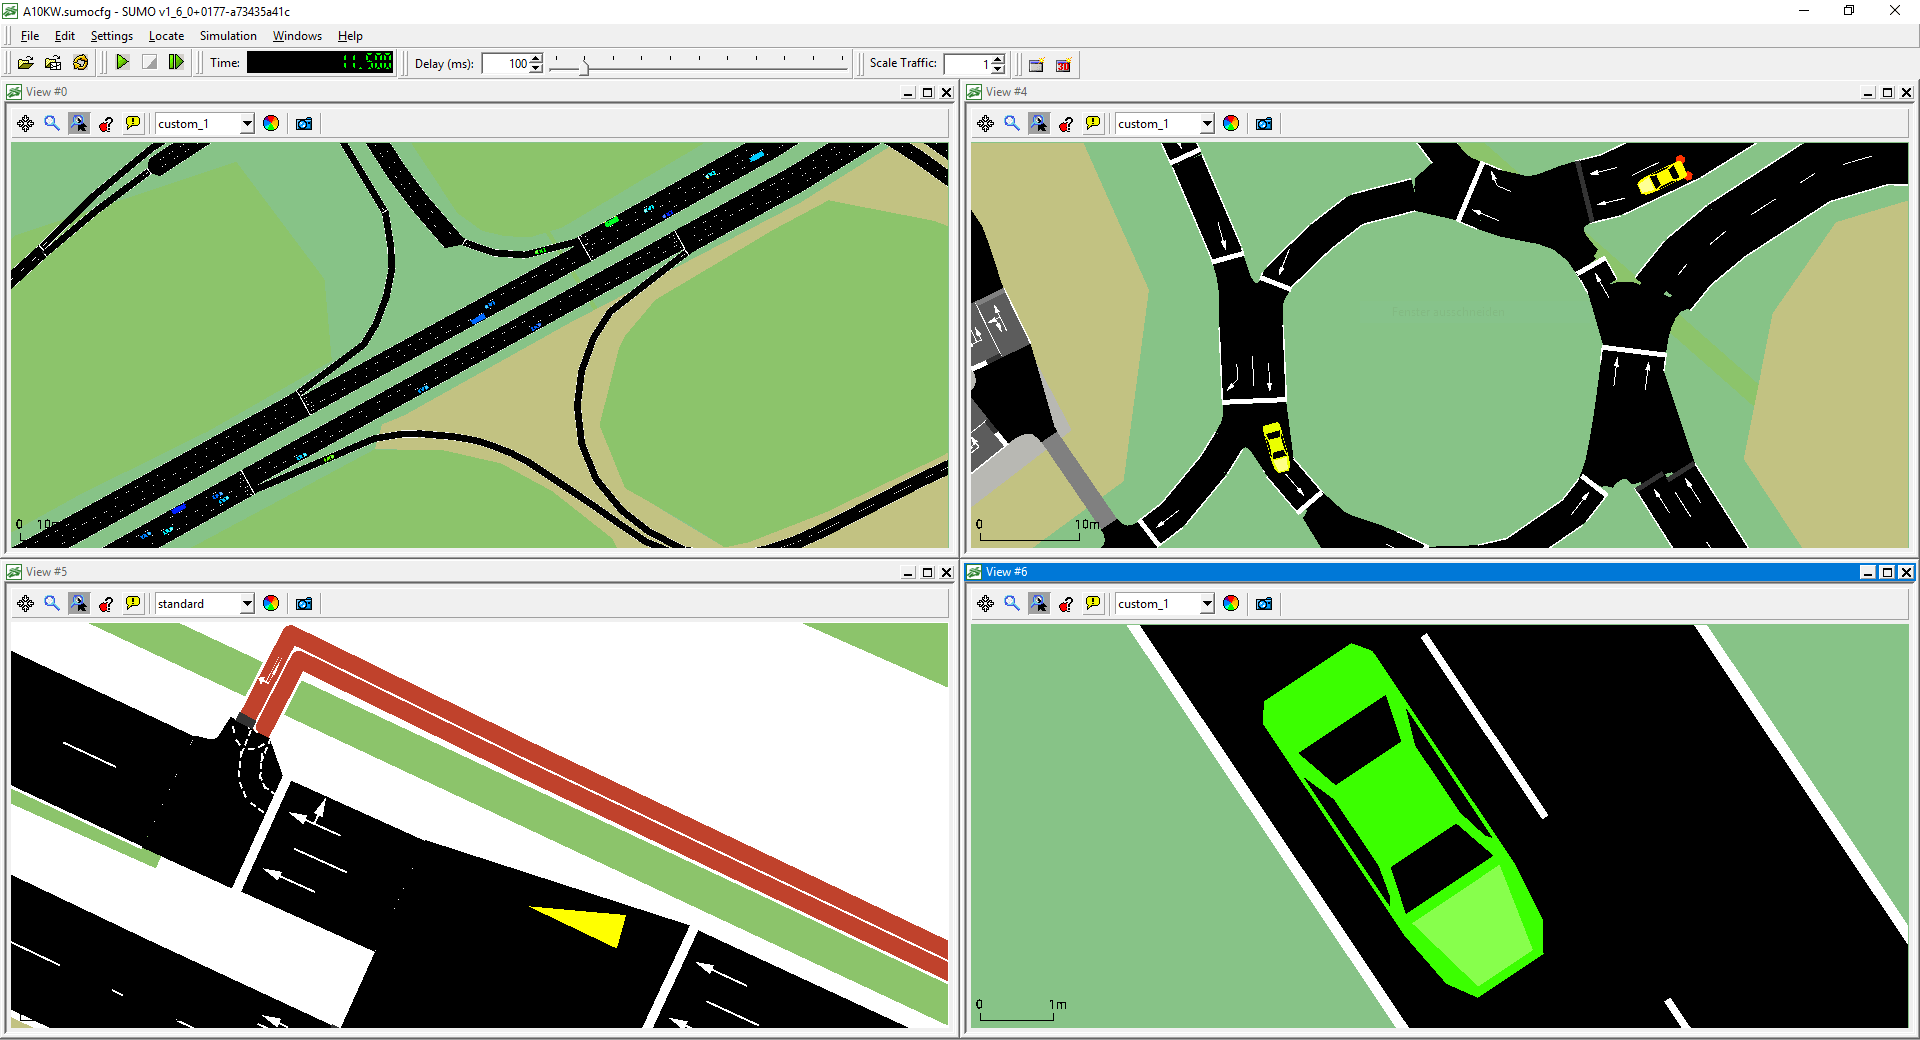This screenshot has width=1920, height=1040.
Task: Click the Scale Traffic input field
Action: [966, 64]
